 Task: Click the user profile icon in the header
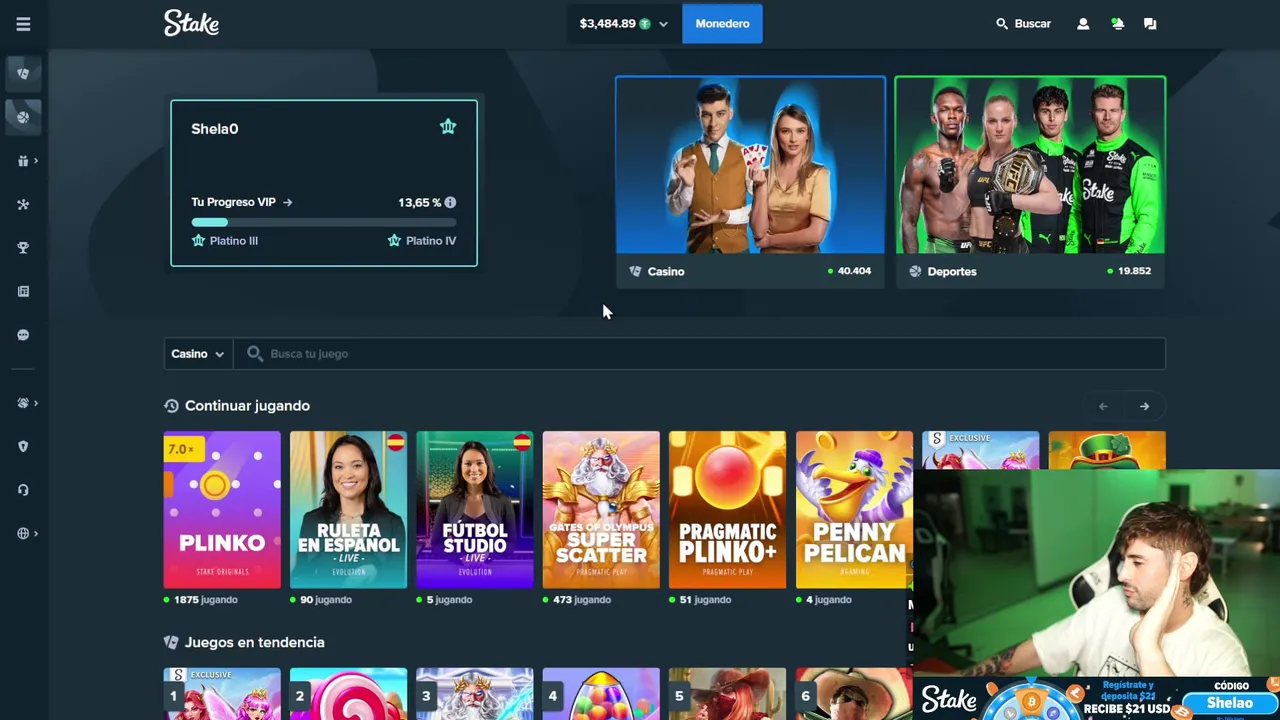[1083, 24]
